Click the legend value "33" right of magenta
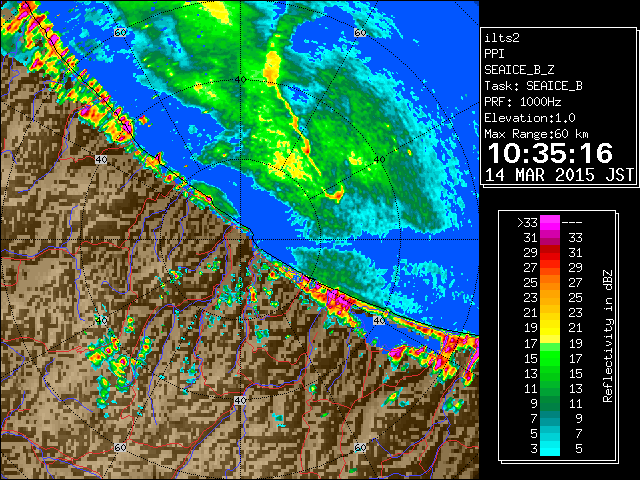This screenshot has width=640, height=480. [576, 238]
